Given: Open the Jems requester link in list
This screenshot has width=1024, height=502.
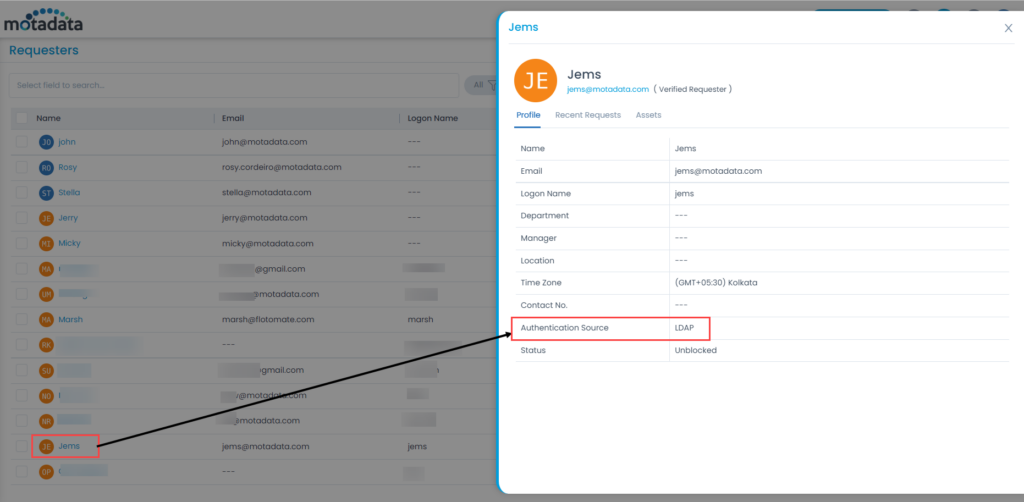Looking at the screenshot, I should click(x=69, y=446).
